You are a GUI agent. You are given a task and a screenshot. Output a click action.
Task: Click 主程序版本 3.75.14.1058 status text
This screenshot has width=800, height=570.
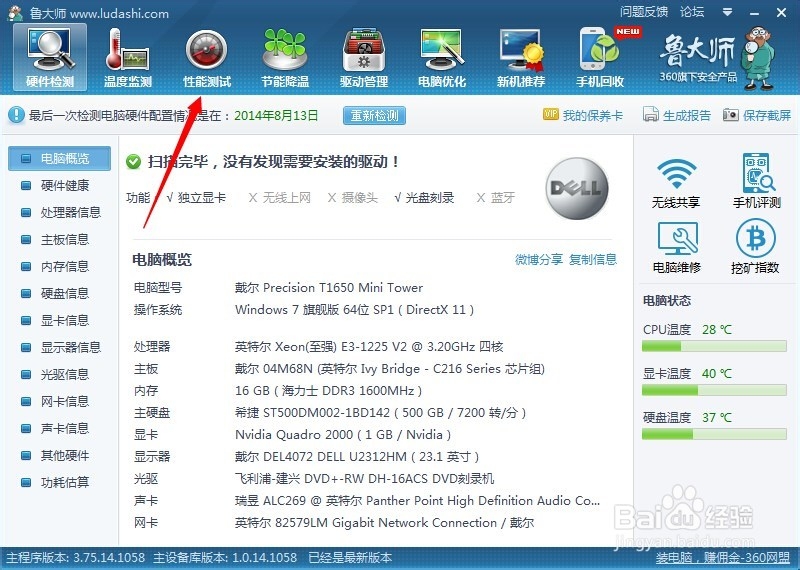[x=76, y=557]
